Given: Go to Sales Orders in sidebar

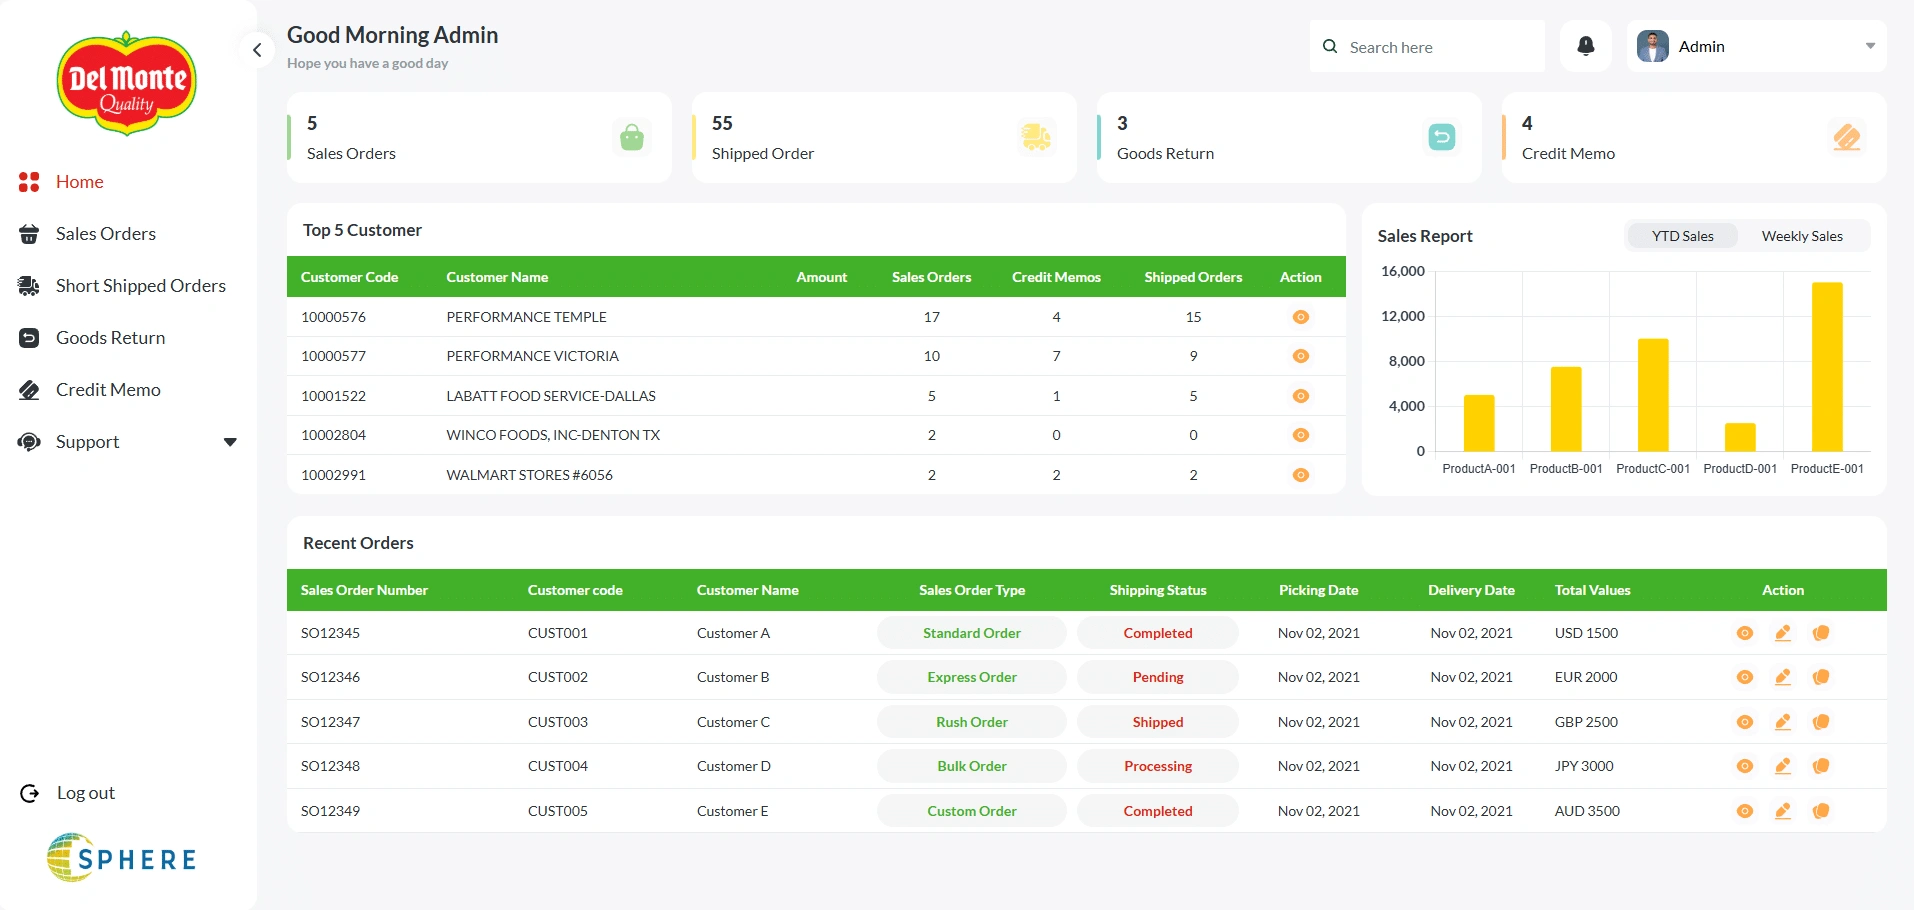Looking at the screenshot, I should [106, 234].
